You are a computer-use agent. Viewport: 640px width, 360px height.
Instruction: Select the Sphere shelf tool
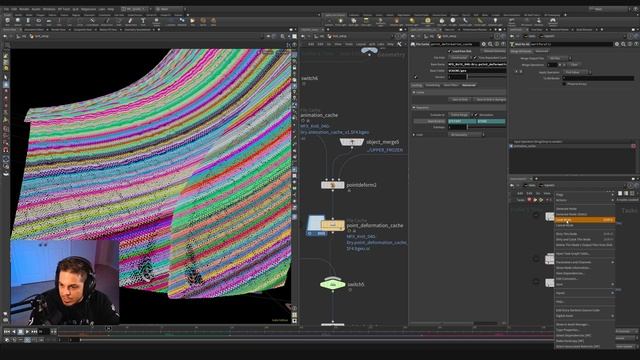pos(18,20)
